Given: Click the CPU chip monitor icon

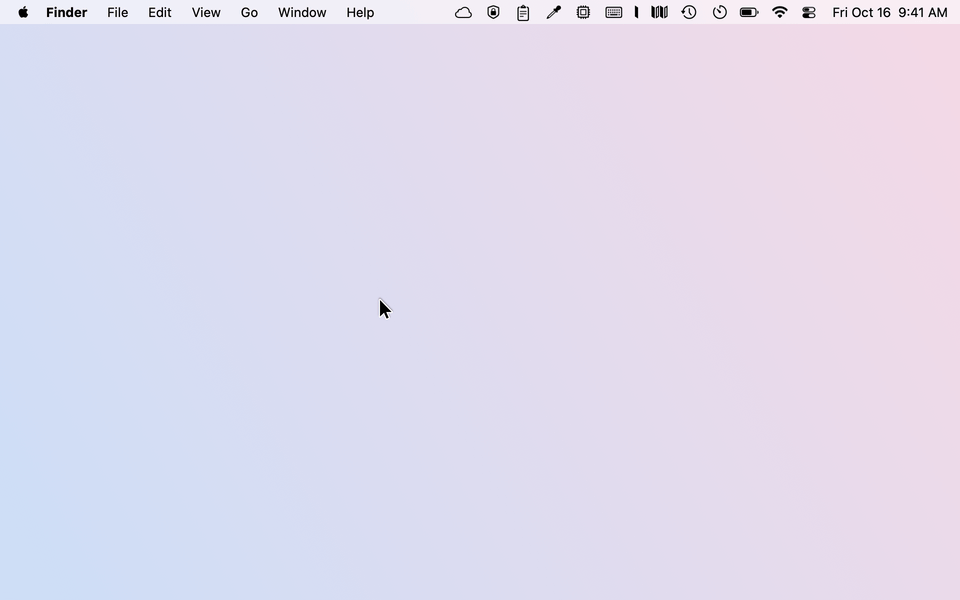Looking at the screenshot, I should click(x=583, y=12).
